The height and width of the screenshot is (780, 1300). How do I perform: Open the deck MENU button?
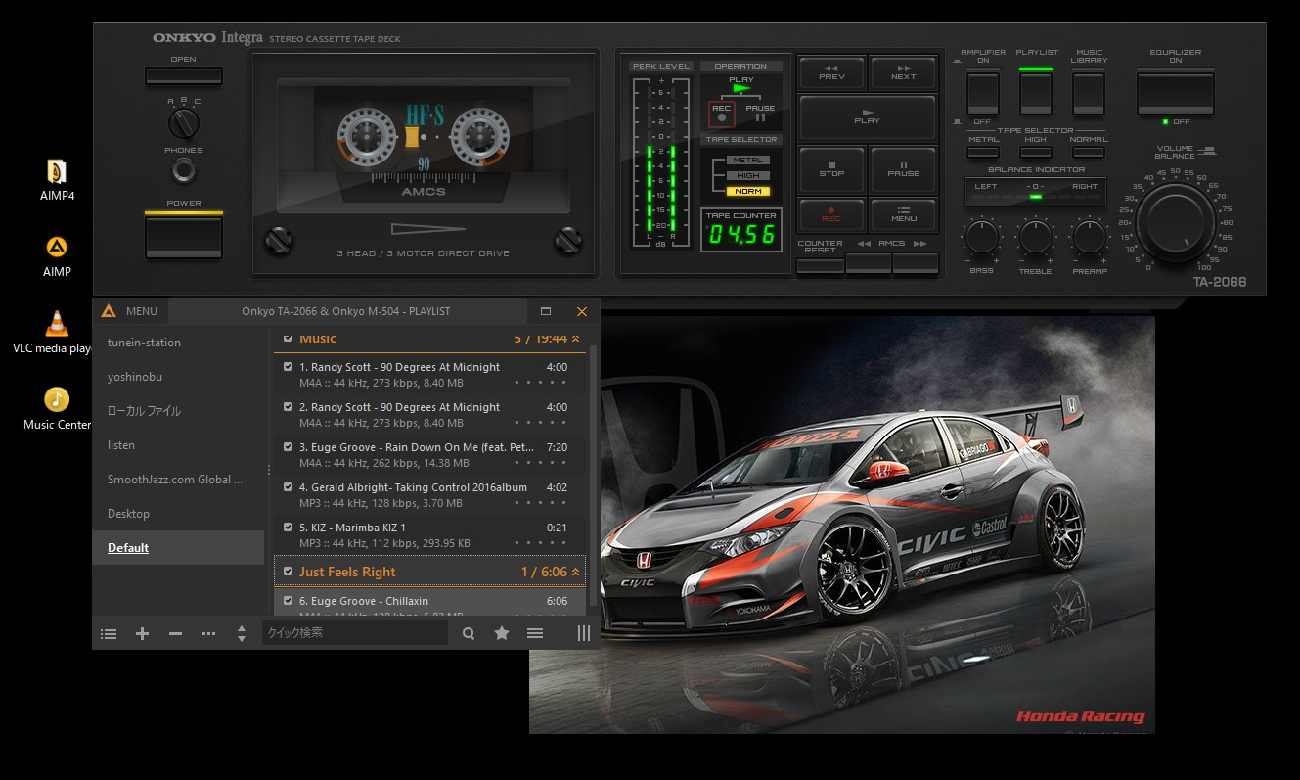pyautogui.click(x=903, y=215)
